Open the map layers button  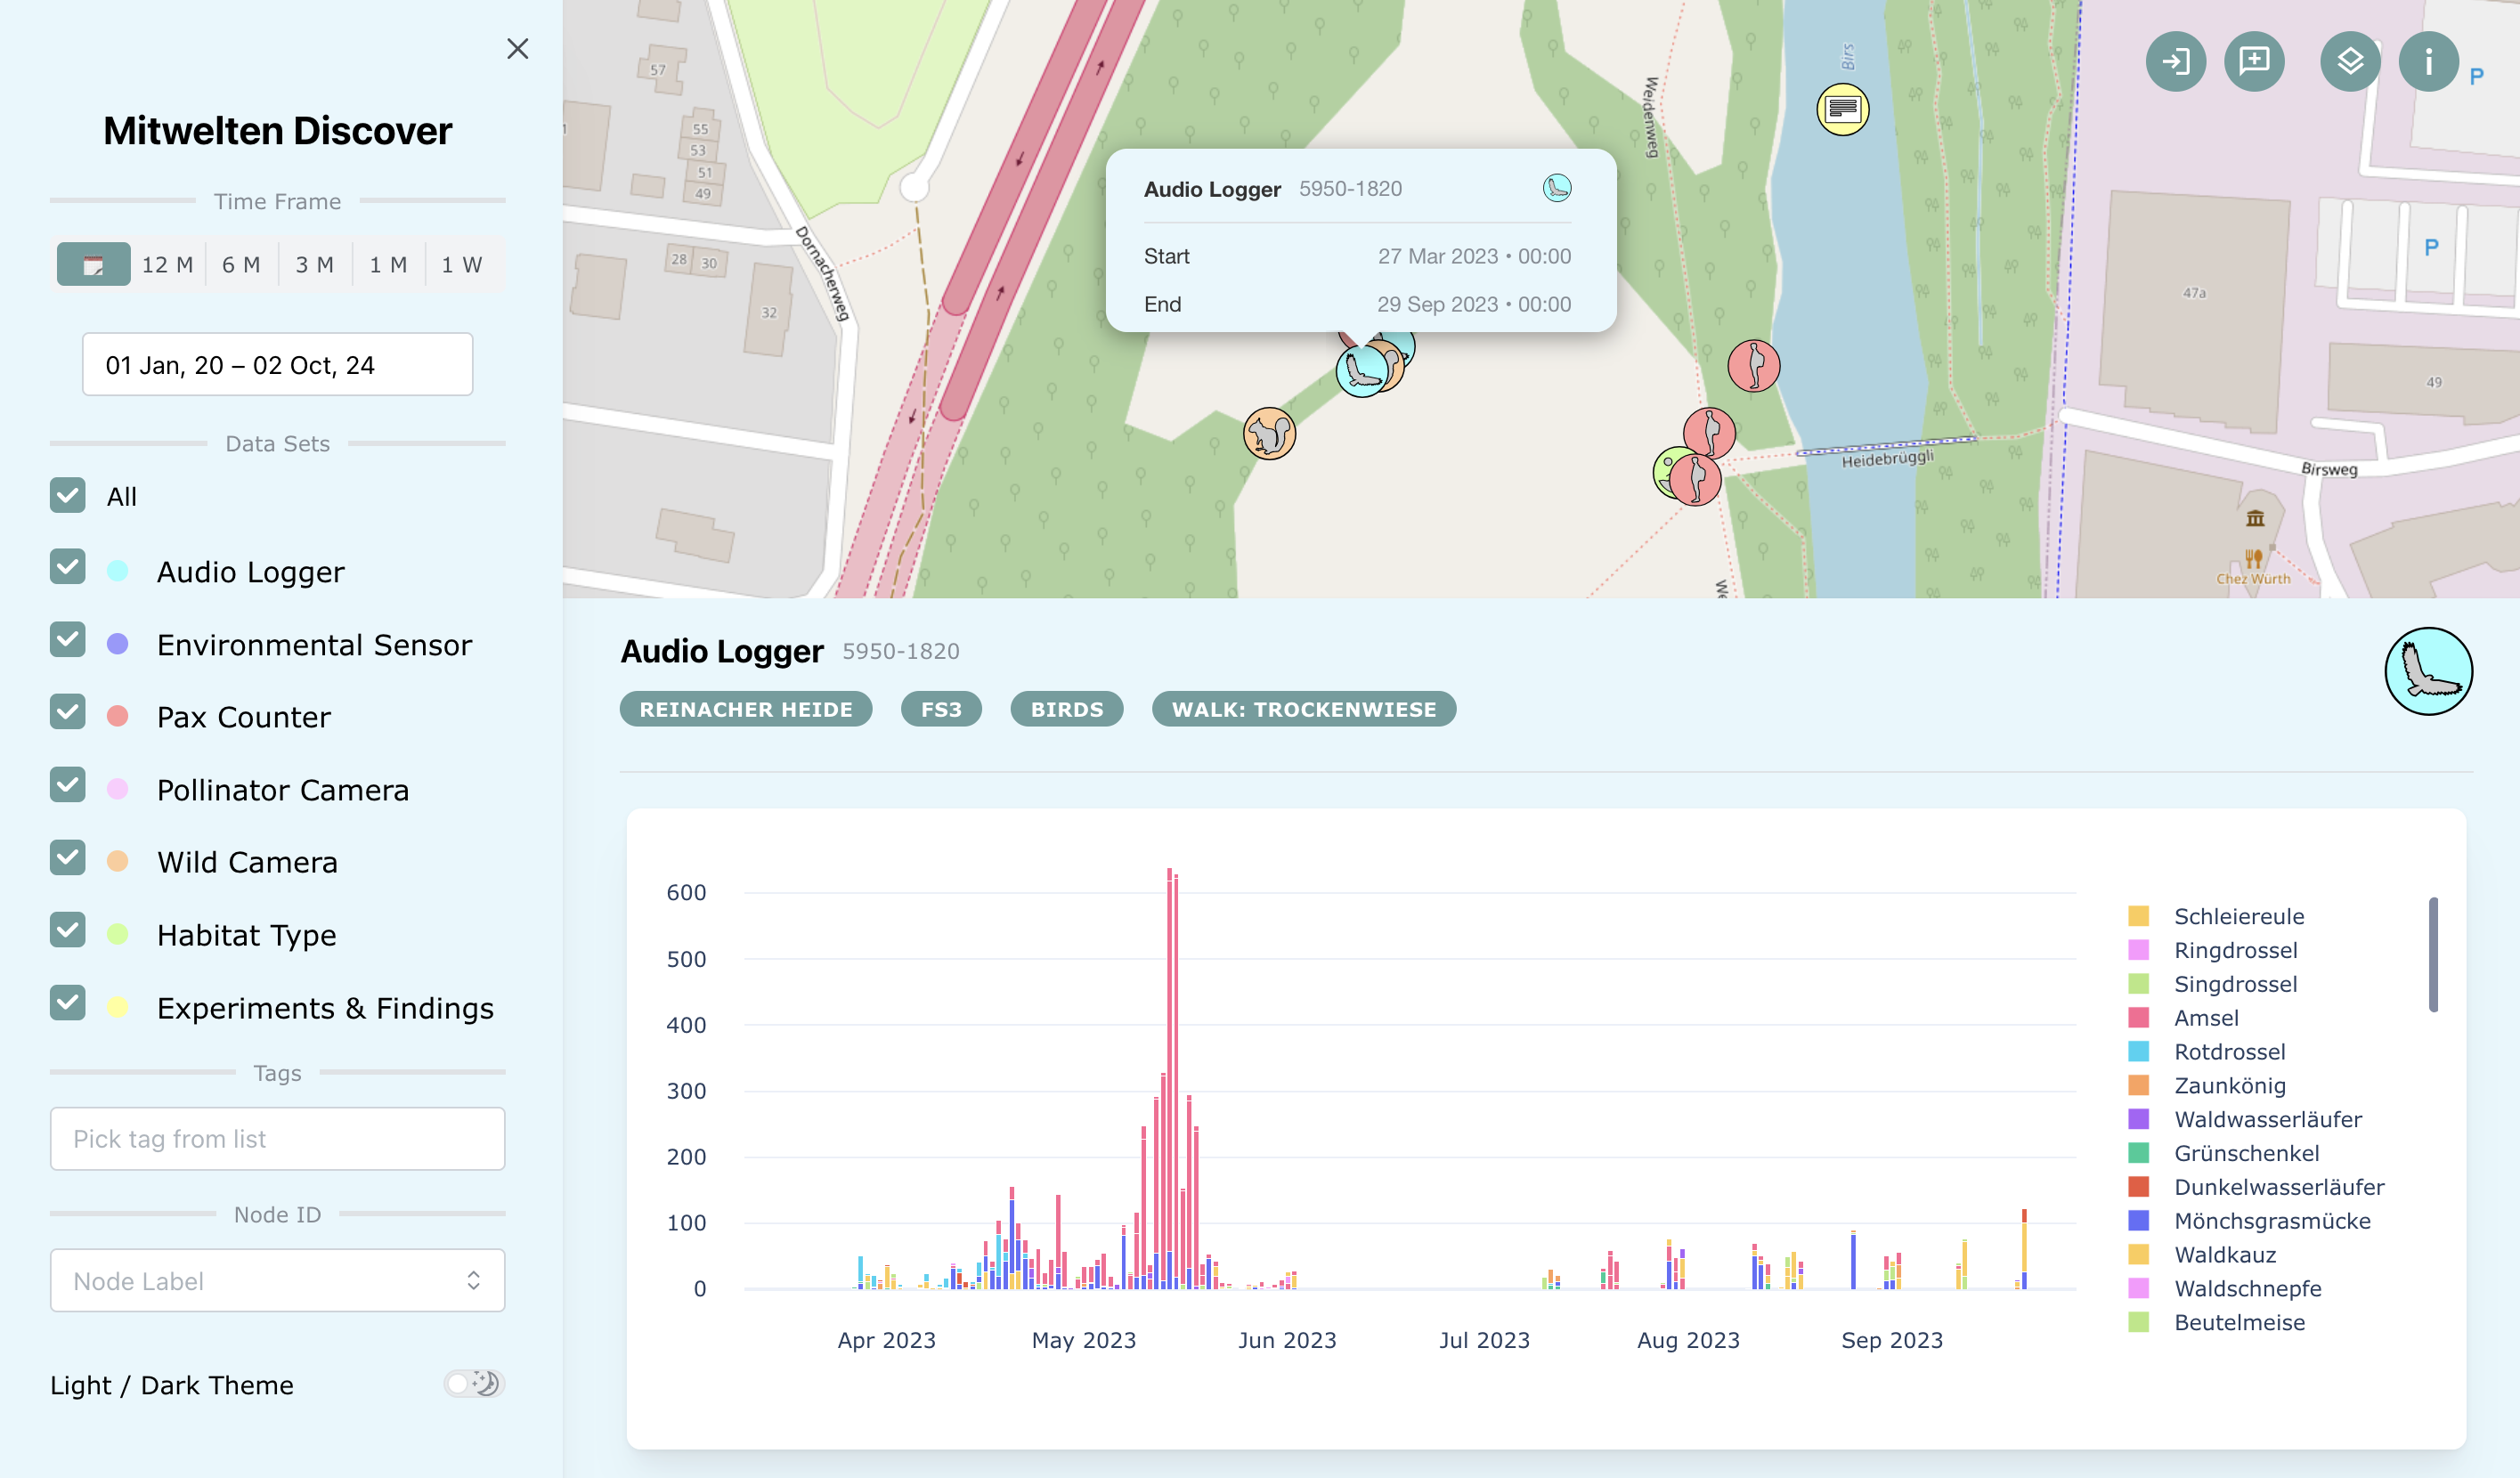(x=2349, y=62)
